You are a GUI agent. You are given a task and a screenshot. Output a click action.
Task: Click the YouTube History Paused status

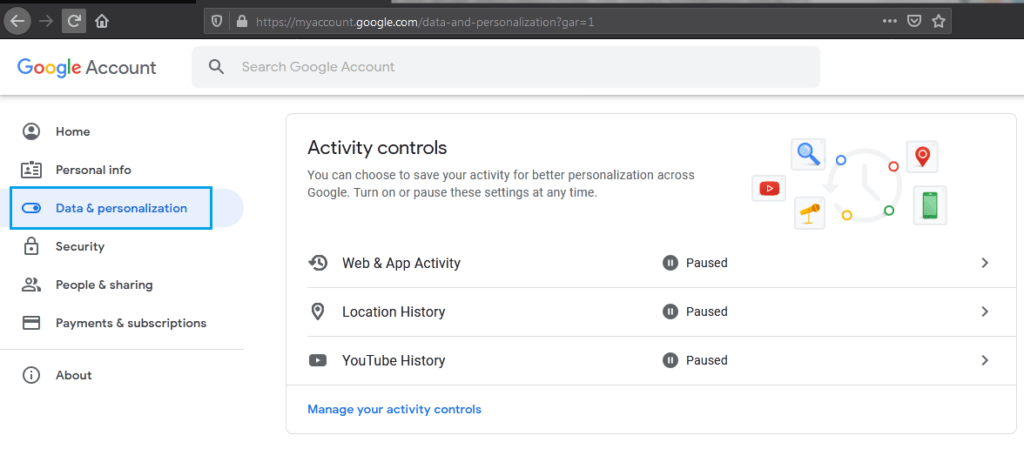[x=695, y=360]
